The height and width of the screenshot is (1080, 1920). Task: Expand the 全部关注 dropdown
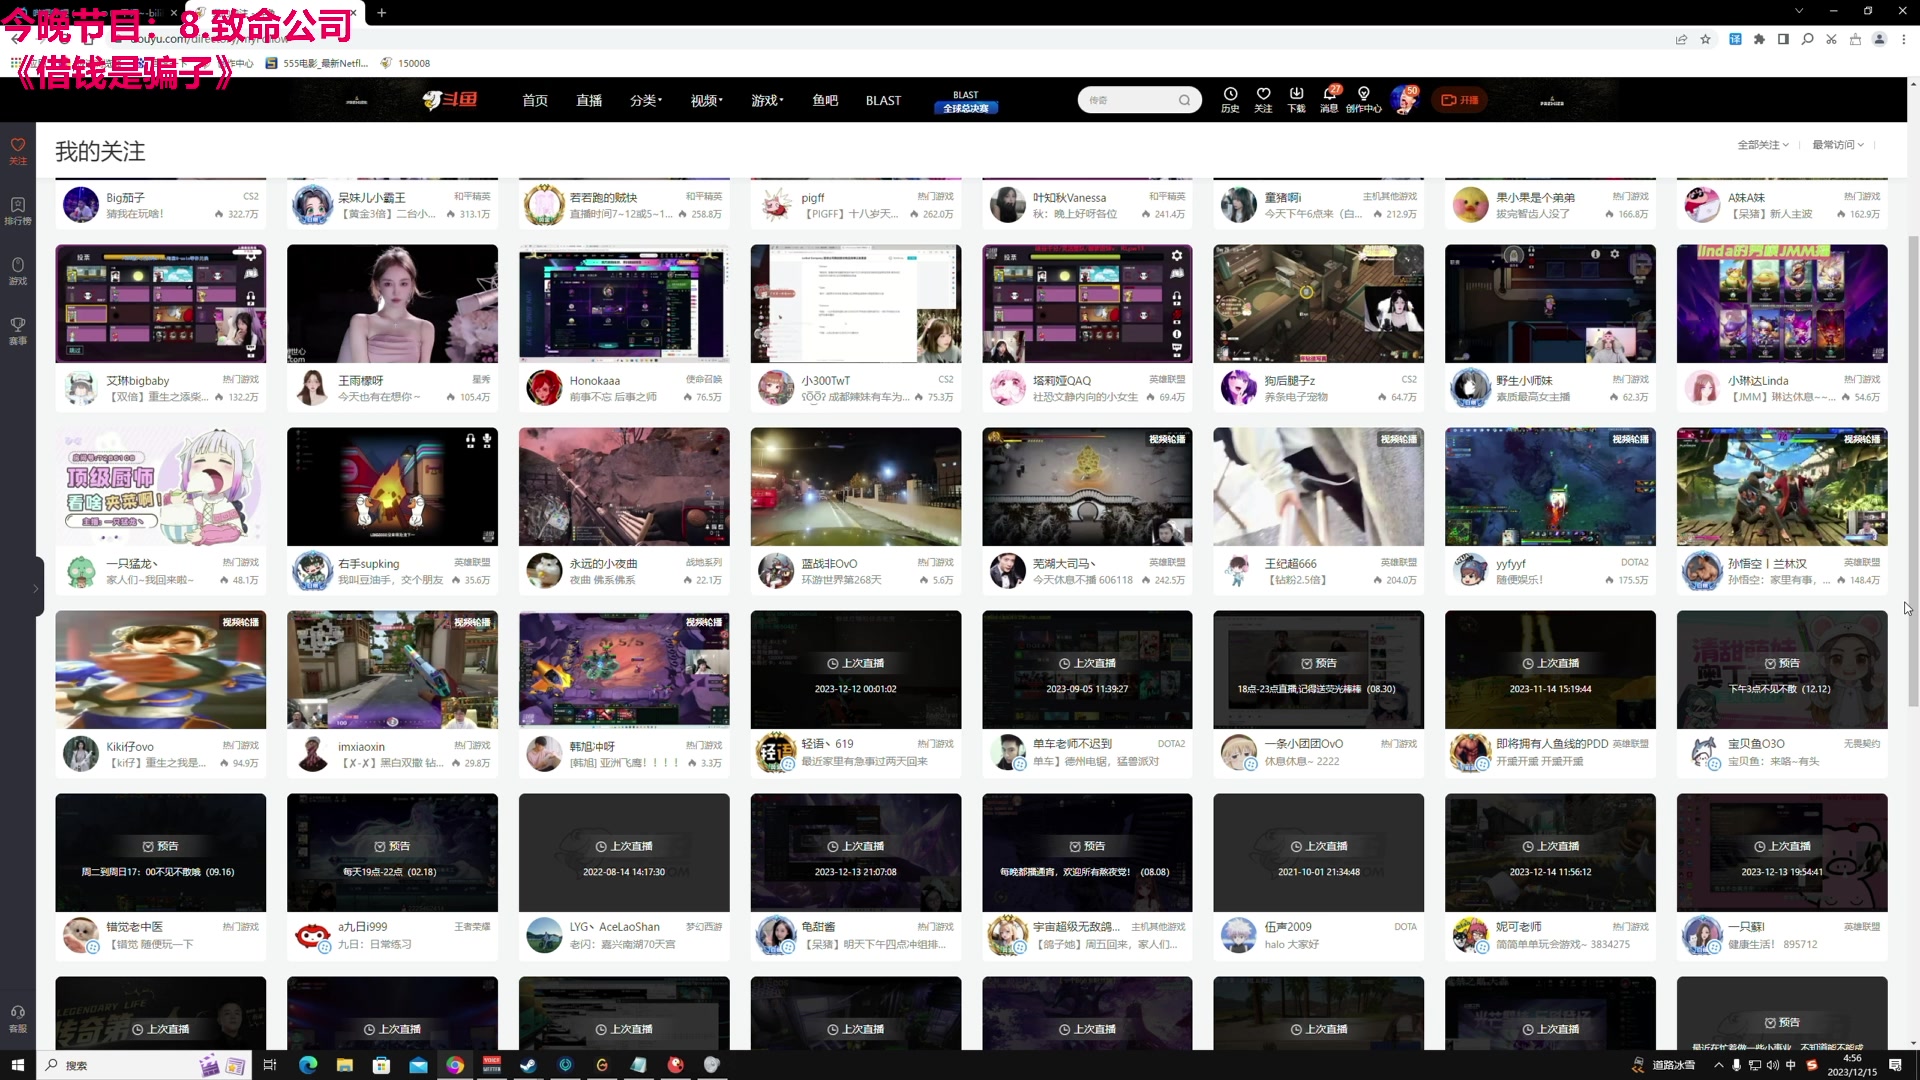coord(1763,145)
